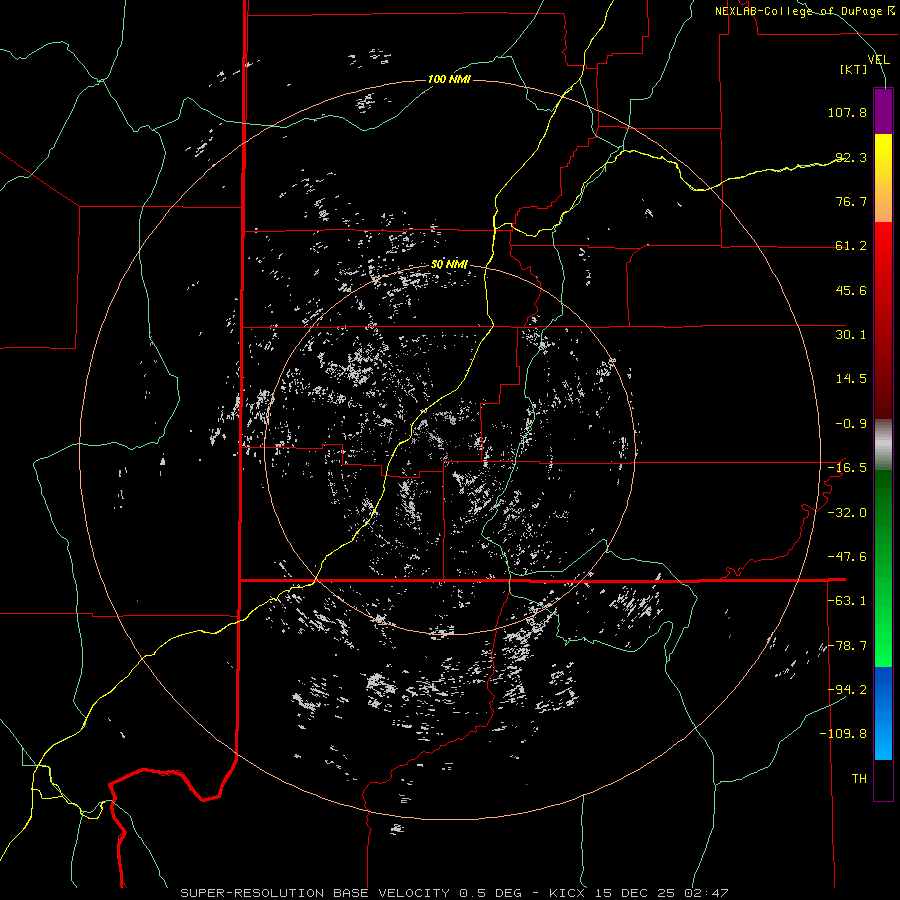The image size is (900, 900).
Task: Click the TH threshold legend label
Action: 859,779
